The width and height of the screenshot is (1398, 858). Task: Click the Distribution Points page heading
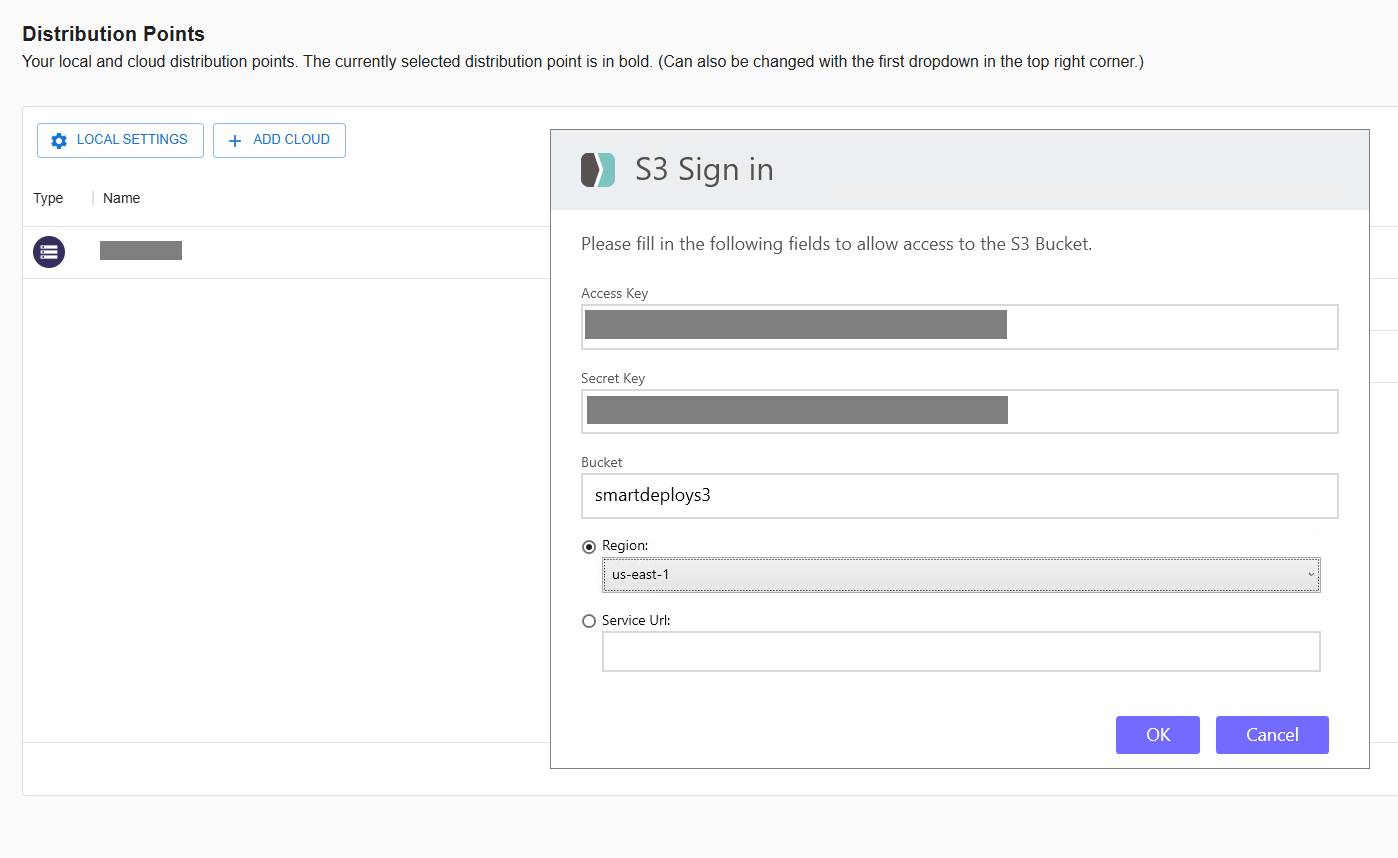(114, 34)
